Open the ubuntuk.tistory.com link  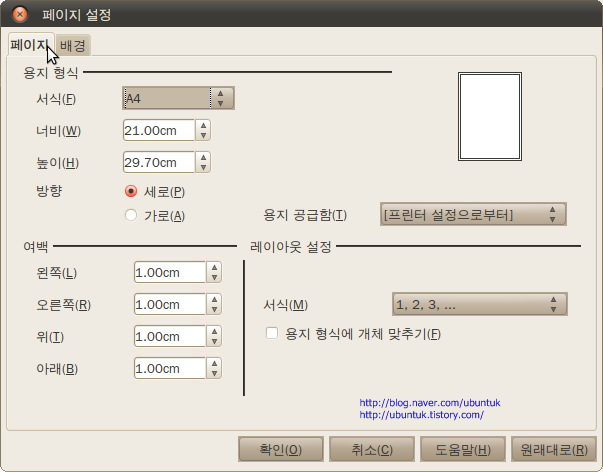pyautogui.click(x=421, y=415)
